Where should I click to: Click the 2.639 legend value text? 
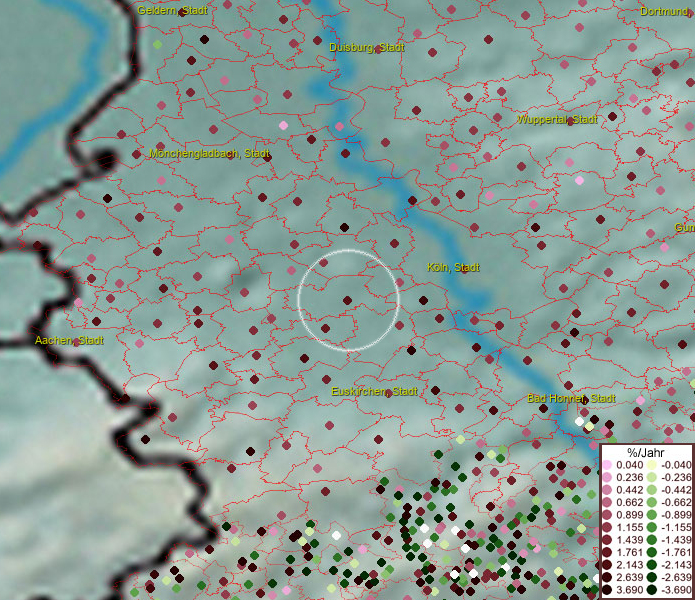pyautogui.click(x=629, y=577)
